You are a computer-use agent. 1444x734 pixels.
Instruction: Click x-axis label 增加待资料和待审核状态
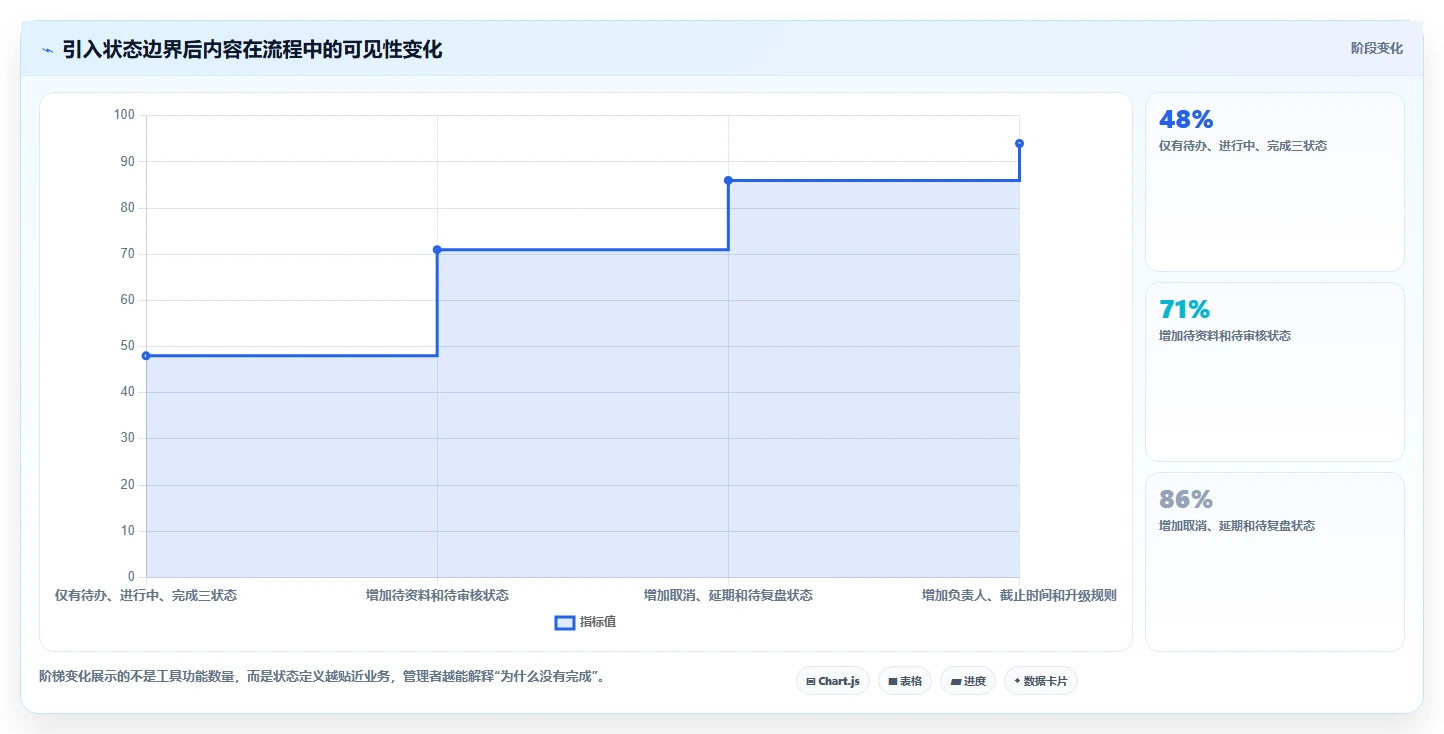click(437, 595)
